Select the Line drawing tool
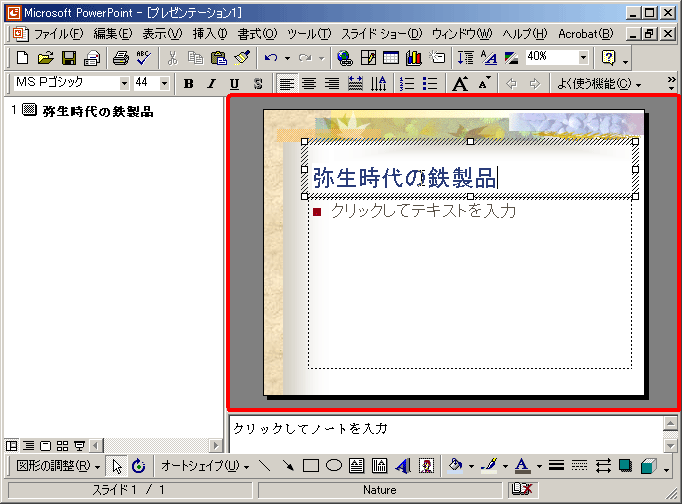The image size is (682, 504). click(264, 466)
